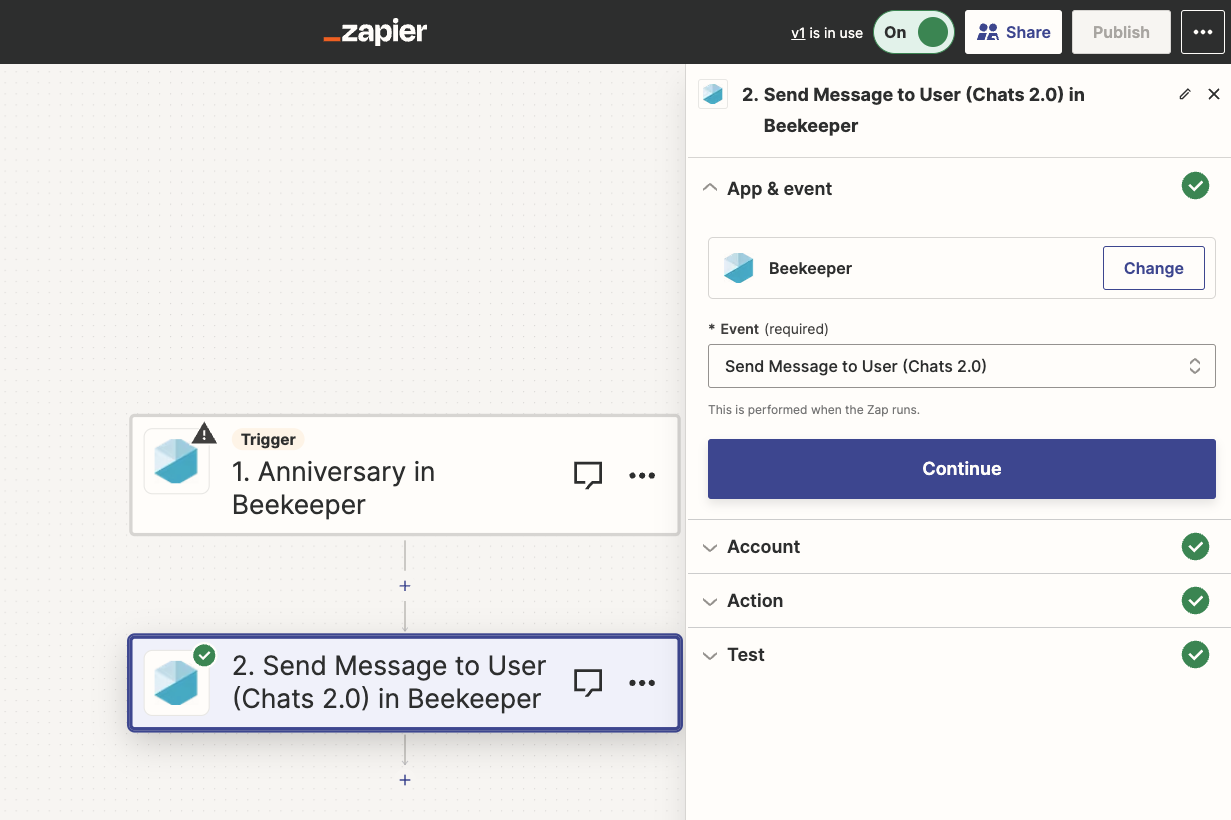Click the App & event green checkmark
The image size is (1231, 820).
pos(1195,185)
